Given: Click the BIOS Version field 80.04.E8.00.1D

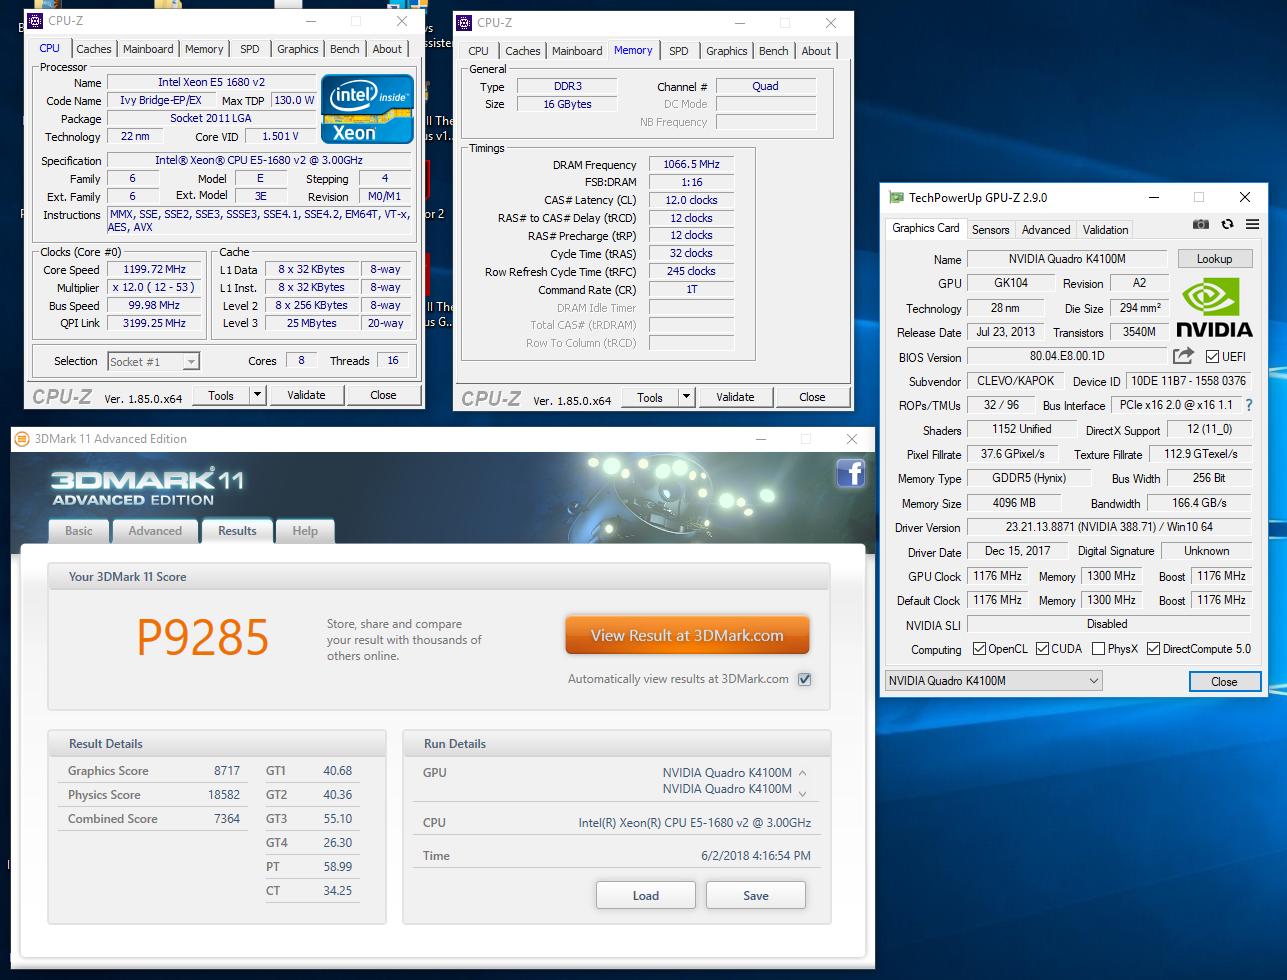Looking at the screenshot, I should tap(1067, 356).
